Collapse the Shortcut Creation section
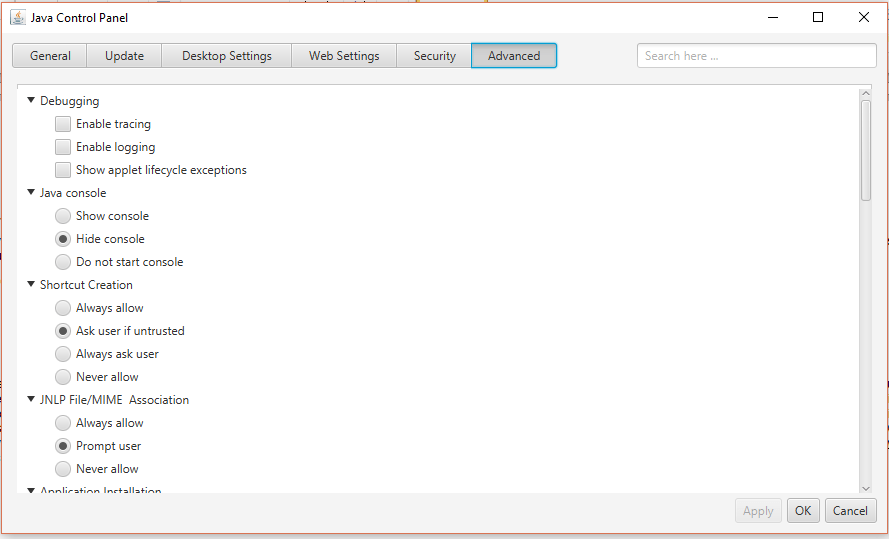The height and width of the screenshot is (539, 889). point(31,284)
